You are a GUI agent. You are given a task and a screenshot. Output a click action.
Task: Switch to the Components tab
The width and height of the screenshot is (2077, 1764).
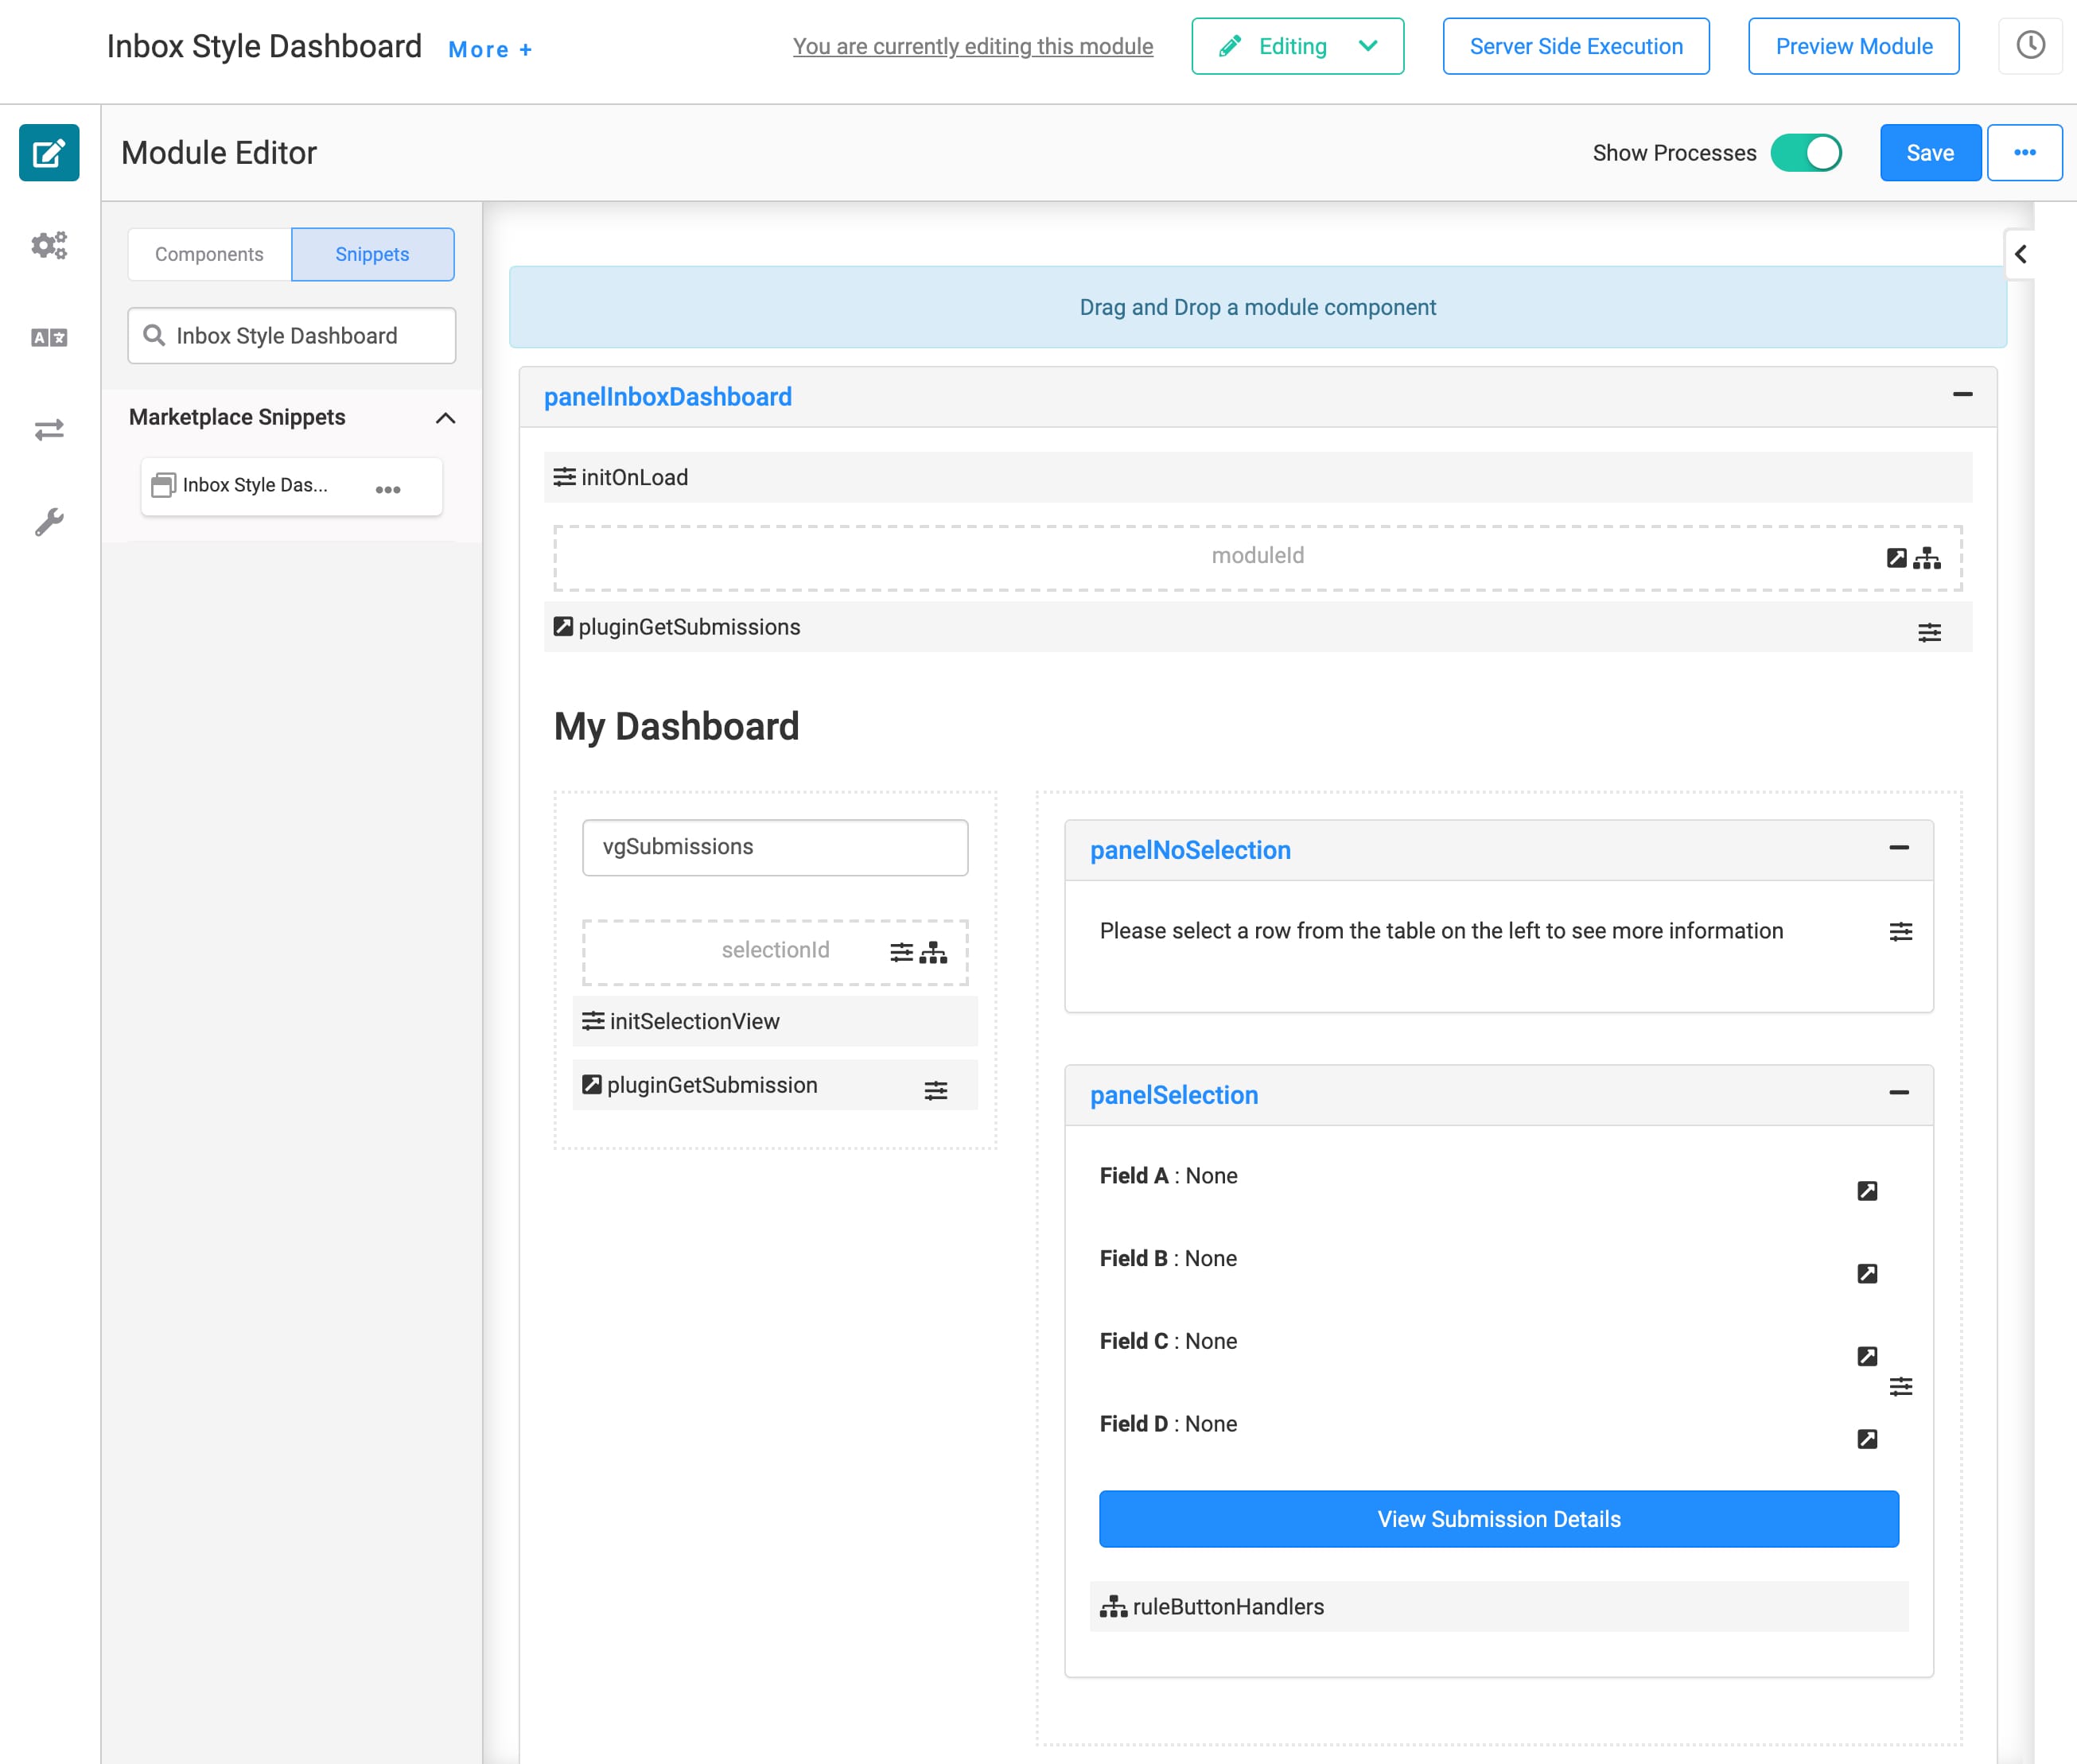pos(209,254)
